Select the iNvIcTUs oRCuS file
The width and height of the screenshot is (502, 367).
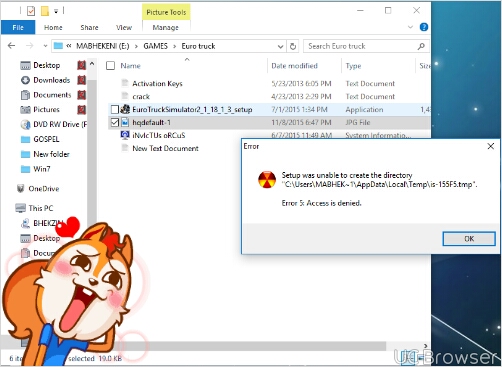coord(159,135)
